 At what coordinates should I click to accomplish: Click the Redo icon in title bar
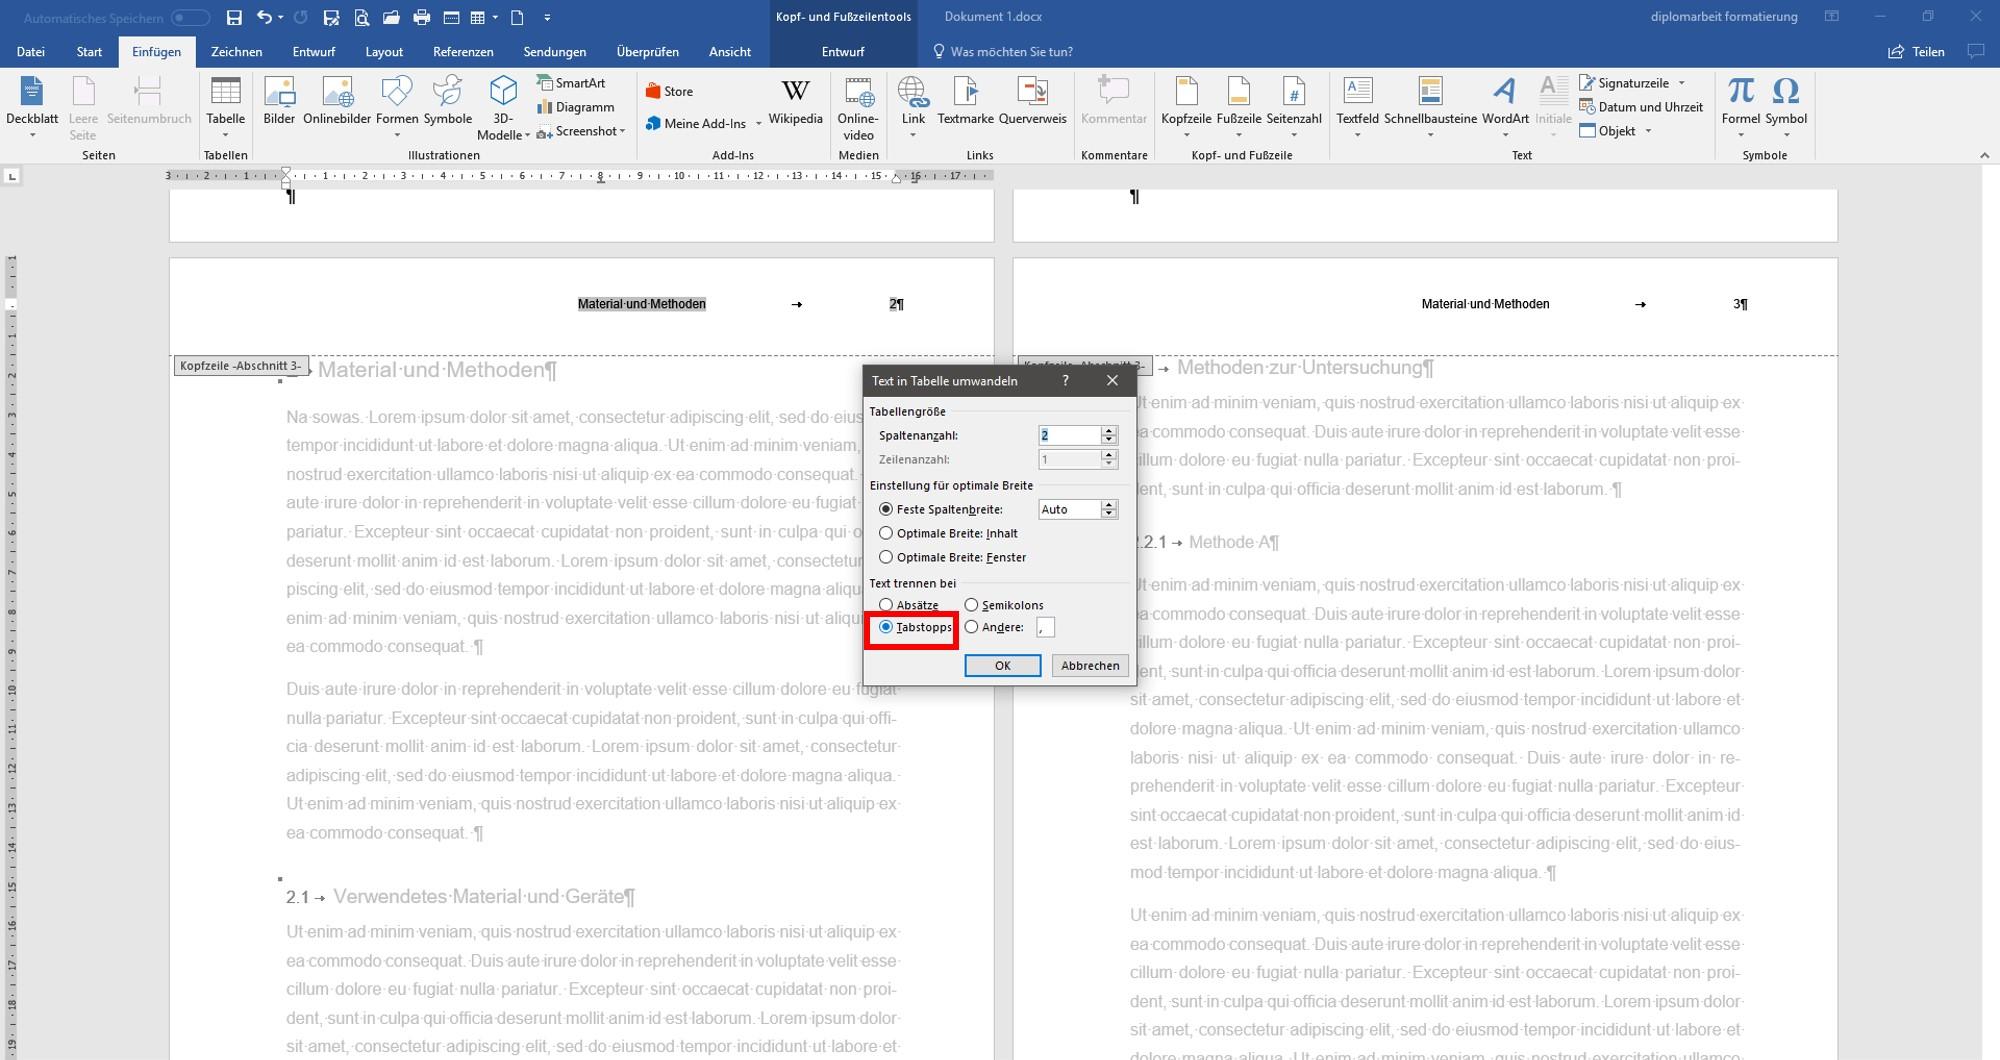(300, 17)
